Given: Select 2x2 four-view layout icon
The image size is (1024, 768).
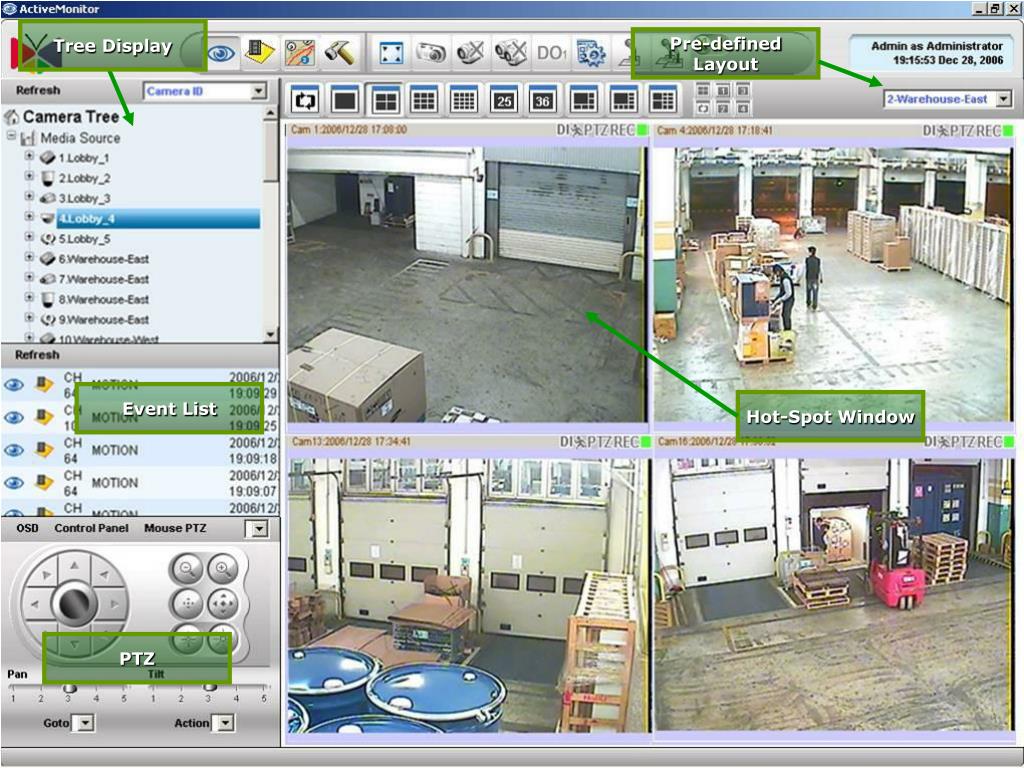Looking at the screenshot, I should (385, 100).
